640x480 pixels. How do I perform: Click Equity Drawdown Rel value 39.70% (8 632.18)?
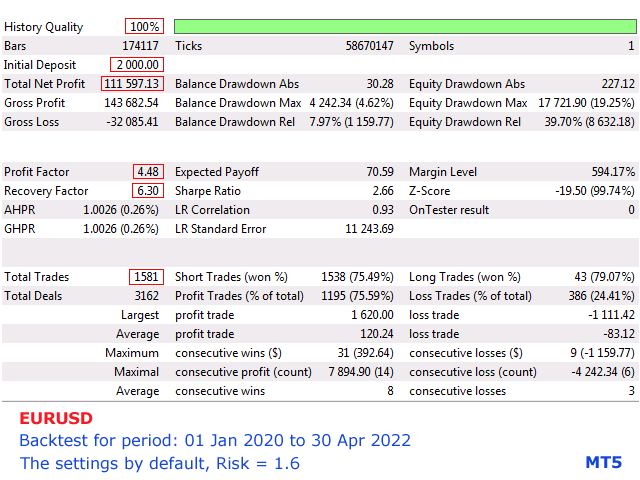click(x=590, y=122)
